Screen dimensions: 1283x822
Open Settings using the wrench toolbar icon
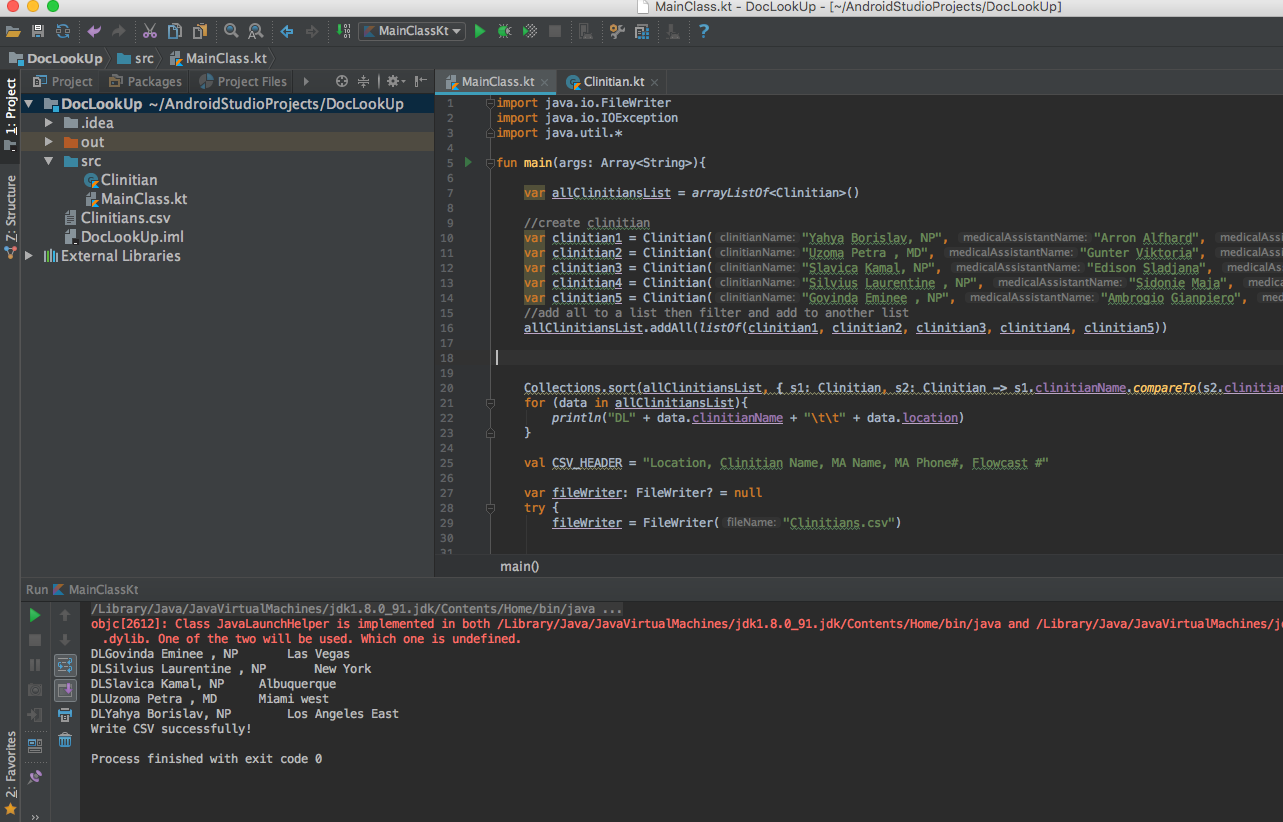[x=617, y=32]
